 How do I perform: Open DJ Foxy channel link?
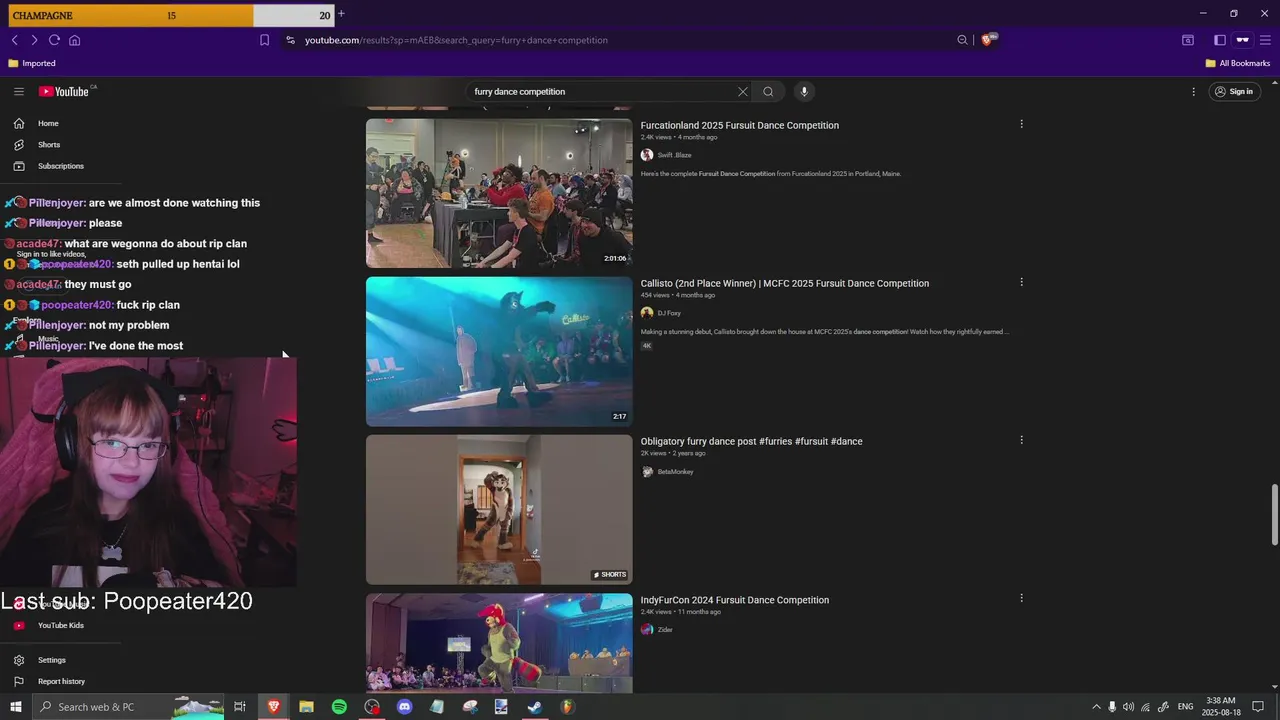pyautogui.click(x=669, y=313)
